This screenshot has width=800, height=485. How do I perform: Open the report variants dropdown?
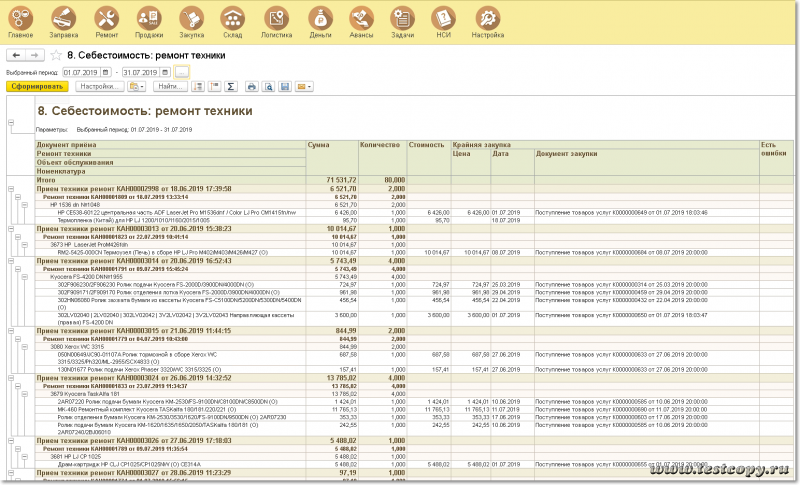136,87
